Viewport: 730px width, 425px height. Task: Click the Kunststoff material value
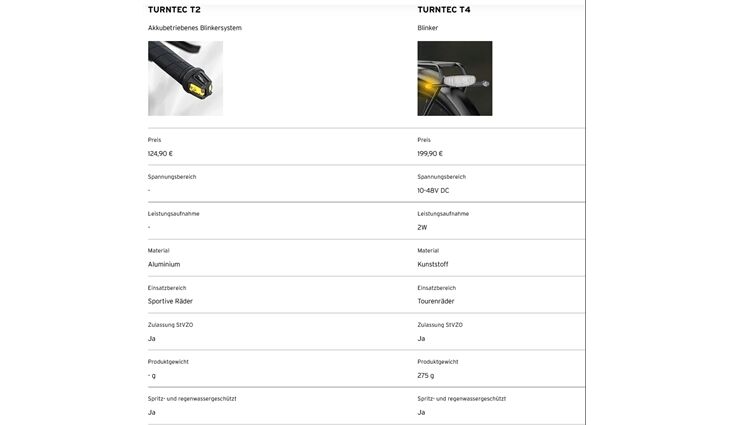[x=433, y=264]
